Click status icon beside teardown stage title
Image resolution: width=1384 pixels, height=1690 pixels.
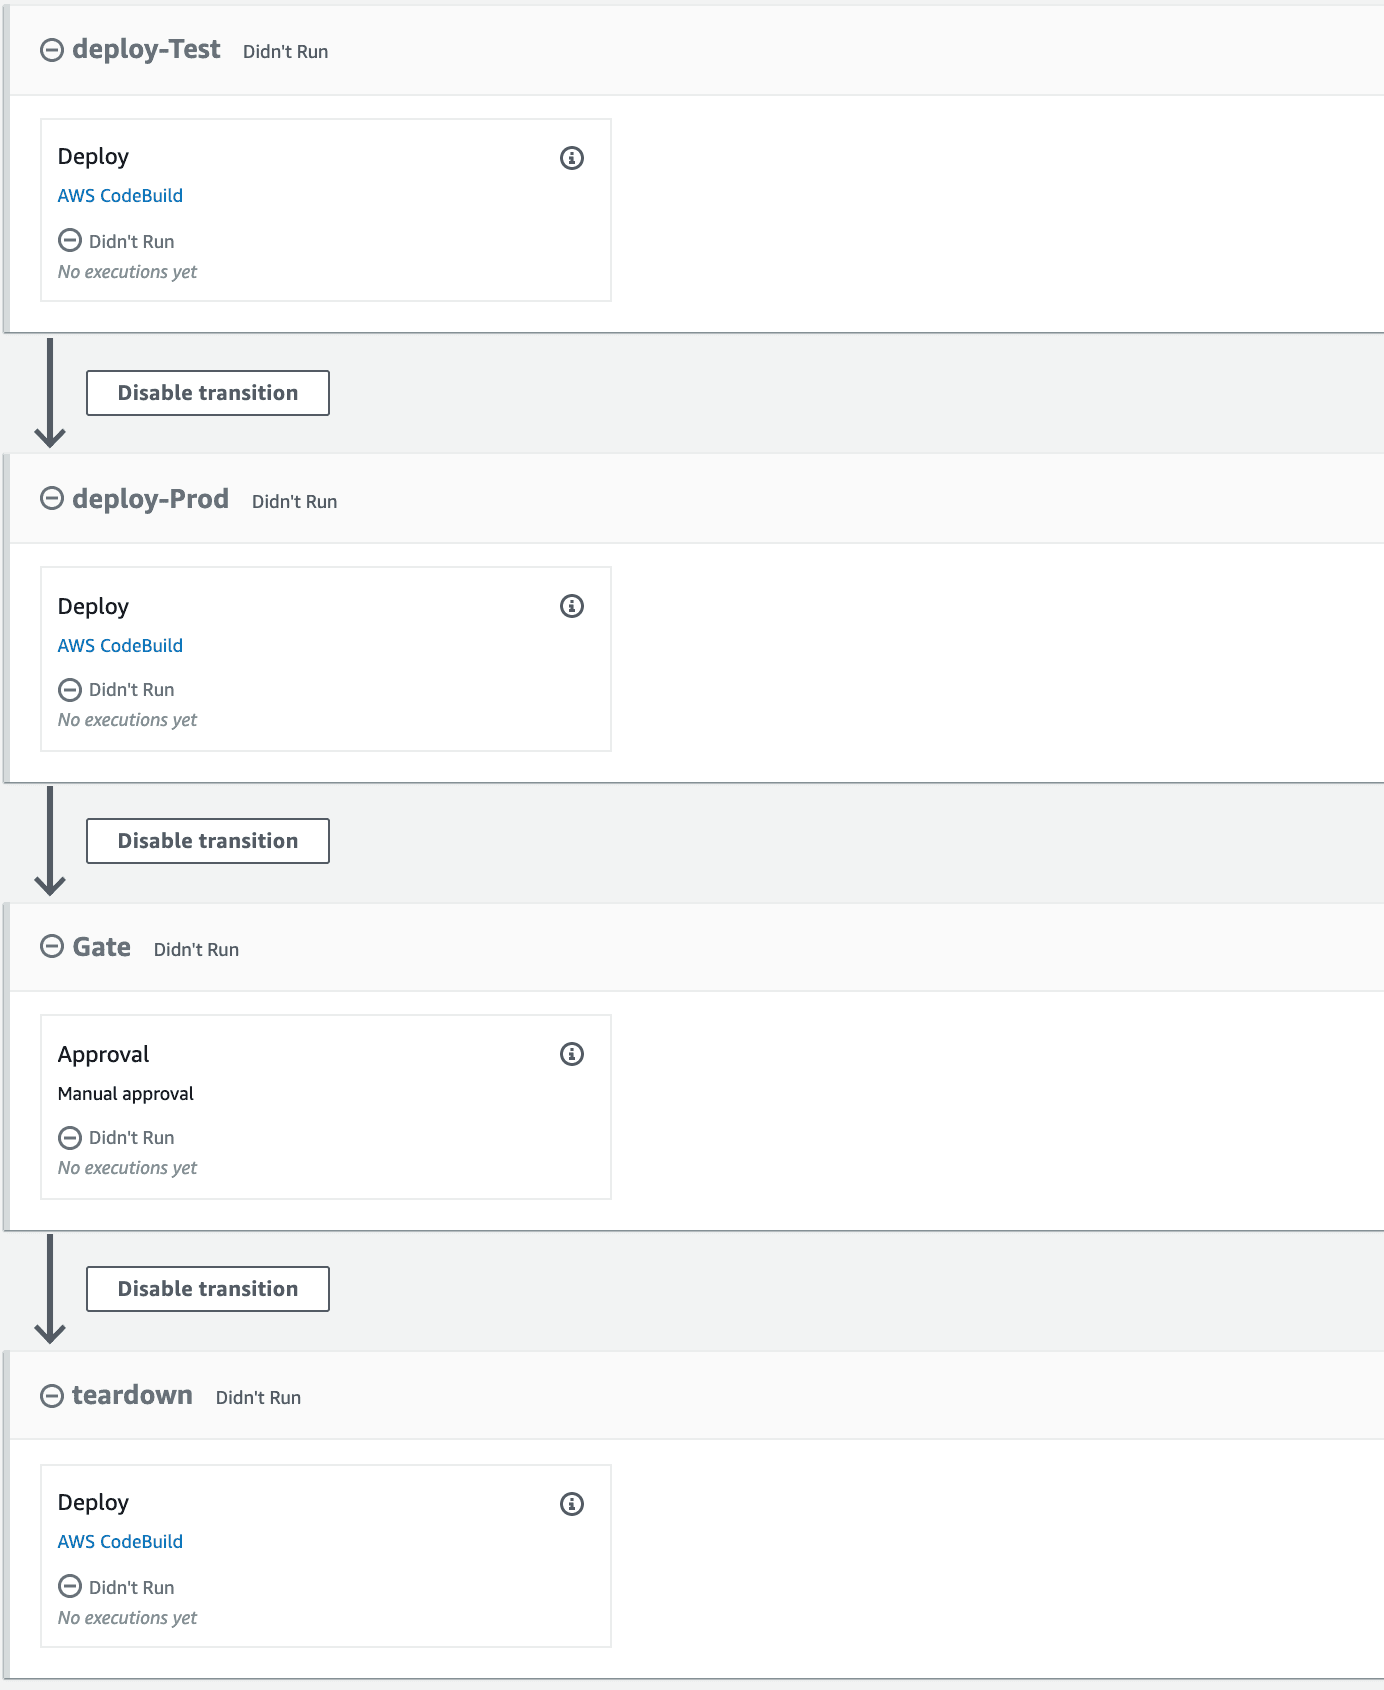(52, 1396)
